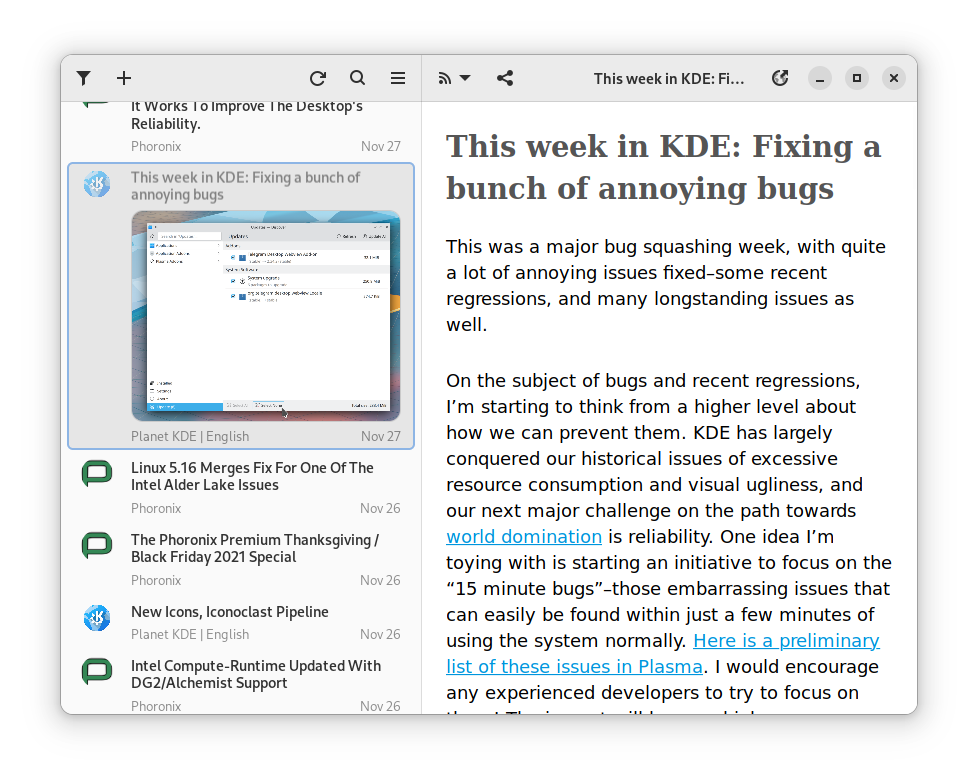This screenshot has height=781, width=978.
Task: Expand the RSS view mode dropdown
Action: pos(455,78)
